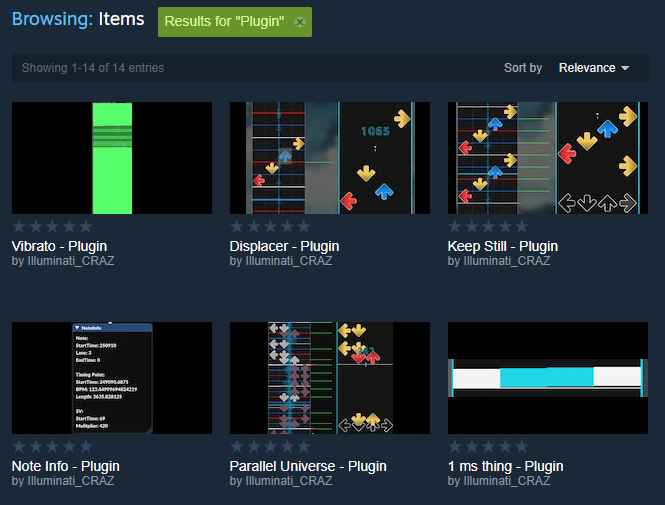The height and width of the screenshot is (505, 665).
Task: Open the Note Info - Plugin thumbnail
Action: coord(112,378)
